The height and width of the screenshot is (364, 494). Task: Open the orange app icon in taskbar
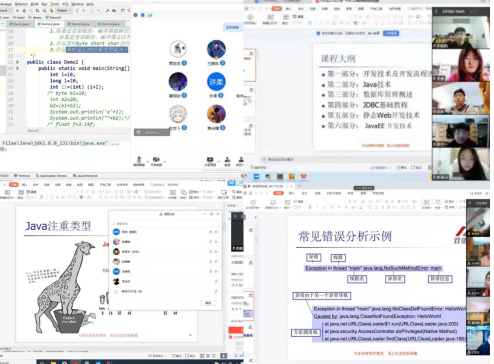click(292, 176)
